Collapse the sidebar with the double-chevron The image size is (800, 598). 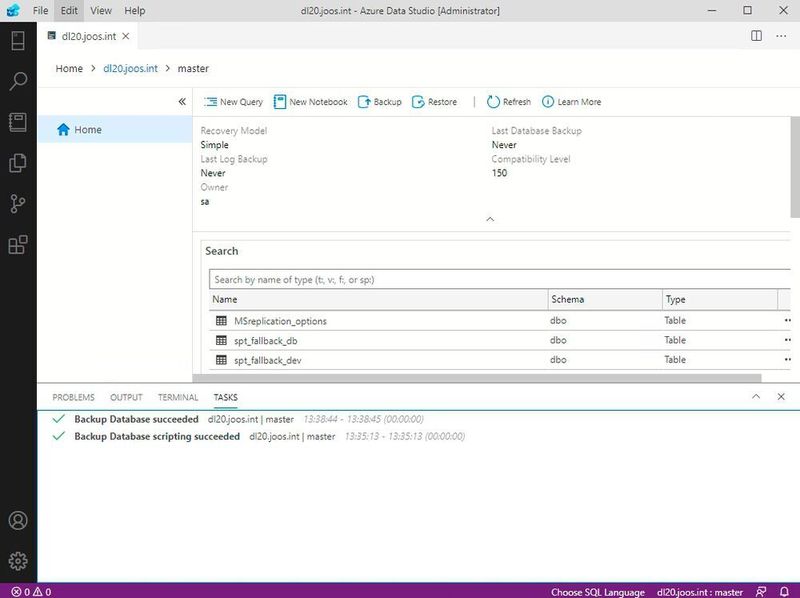tap(182, 101)
